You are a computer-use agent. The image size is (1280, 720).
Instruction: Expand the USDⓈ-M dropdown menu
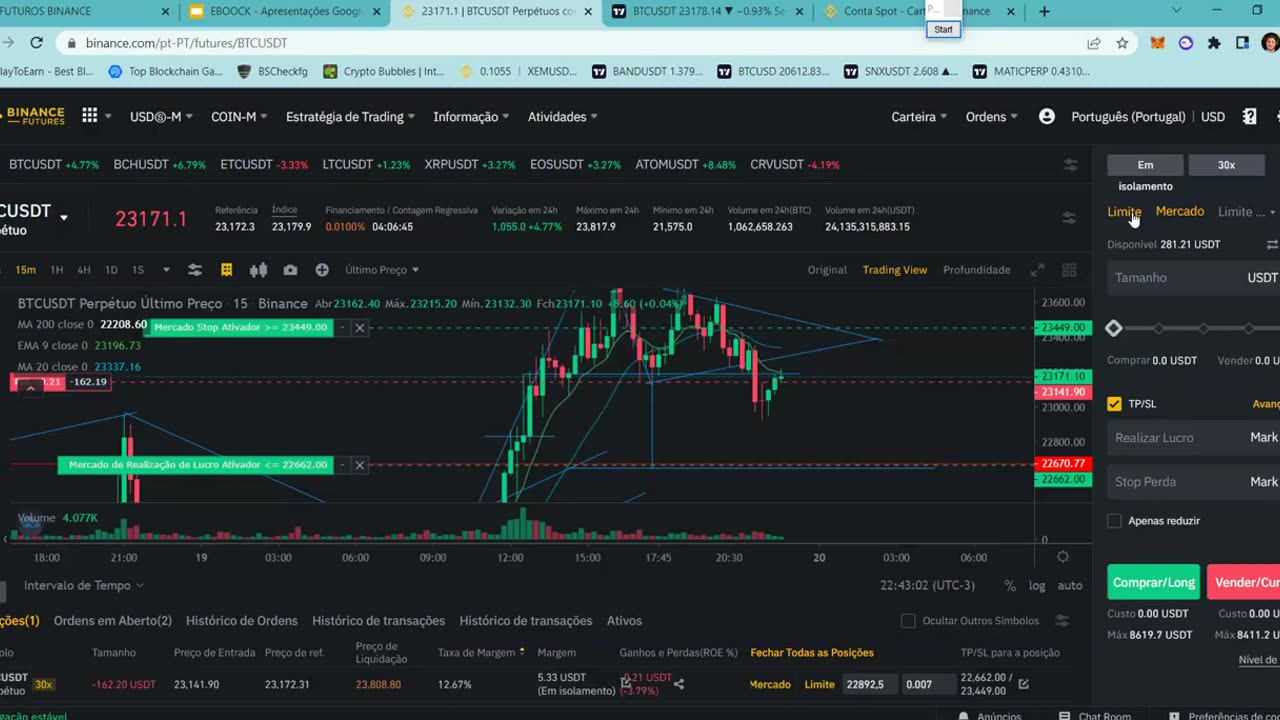tap(161, 117)
